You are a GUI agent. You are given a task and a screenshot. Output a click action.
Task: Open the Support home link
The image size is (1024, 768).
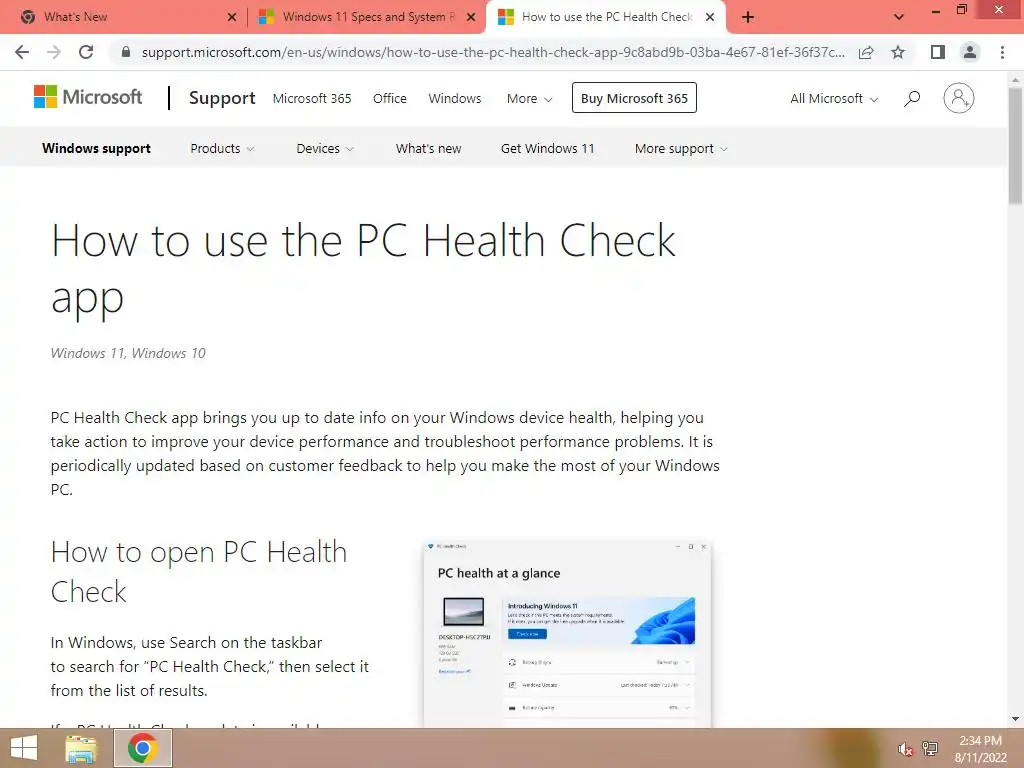222,98
